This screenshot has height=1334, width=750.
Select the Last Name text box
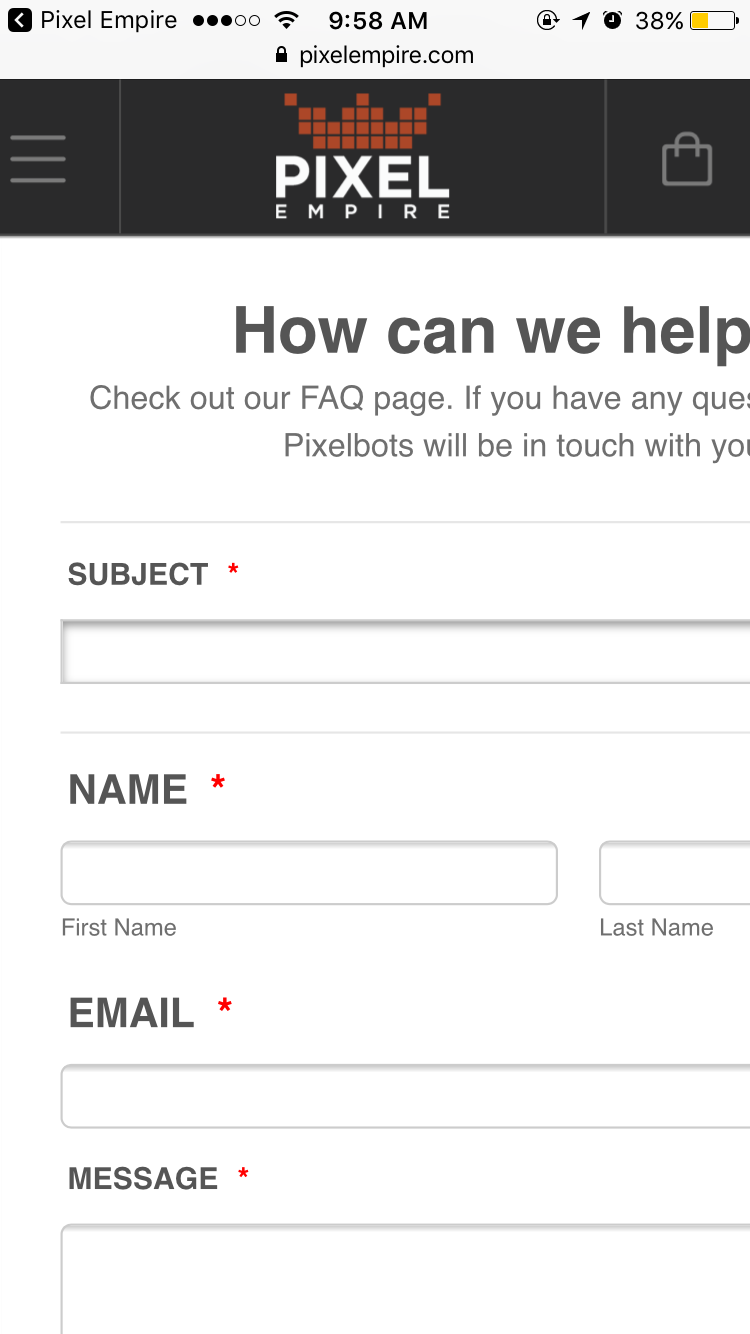click(675, 873)
